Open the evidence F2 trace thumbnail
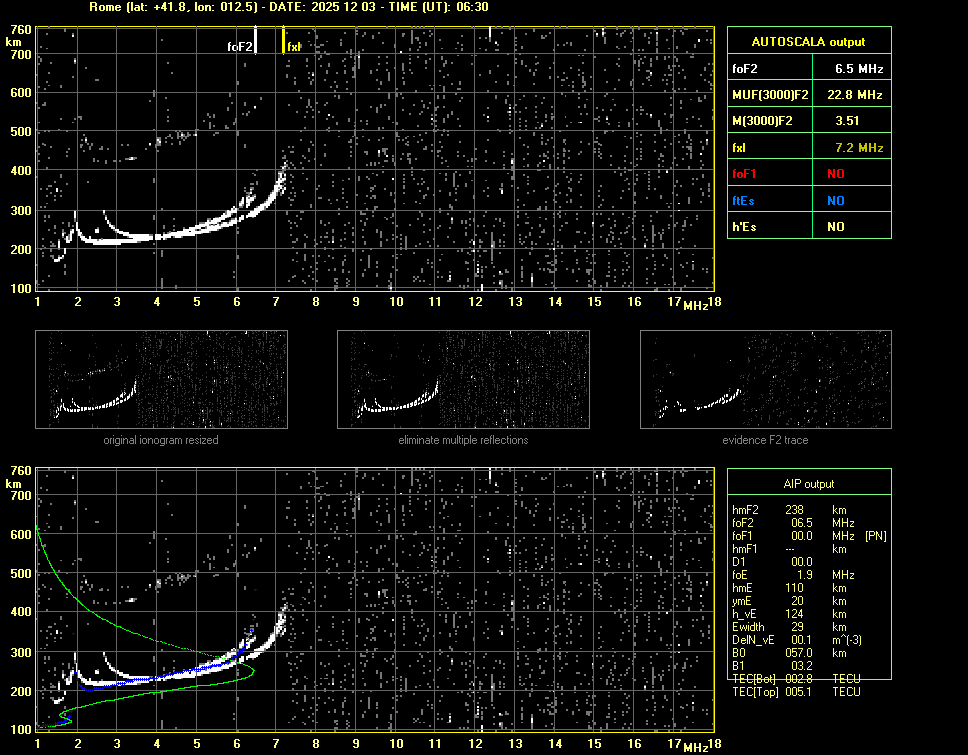 765,381
